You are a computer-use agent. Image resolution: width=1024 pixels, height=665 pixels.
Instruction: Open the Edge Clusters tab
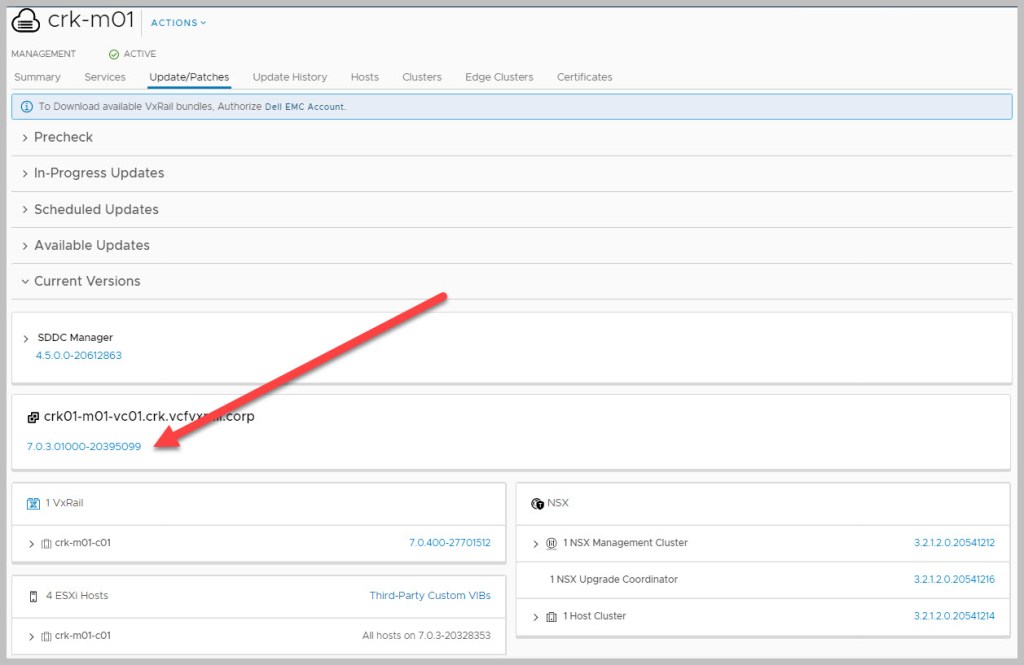click(498, 77)
